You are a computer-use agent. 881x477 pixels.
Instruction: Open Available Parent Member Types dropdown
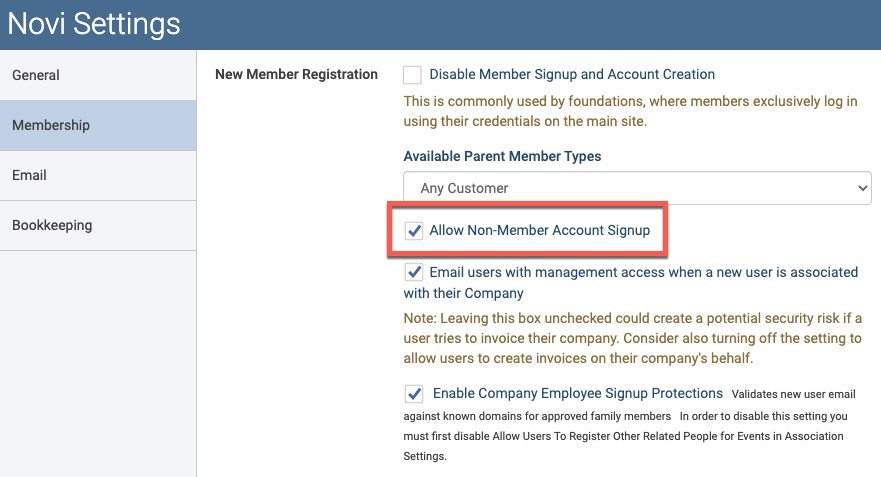coord(637,188)
